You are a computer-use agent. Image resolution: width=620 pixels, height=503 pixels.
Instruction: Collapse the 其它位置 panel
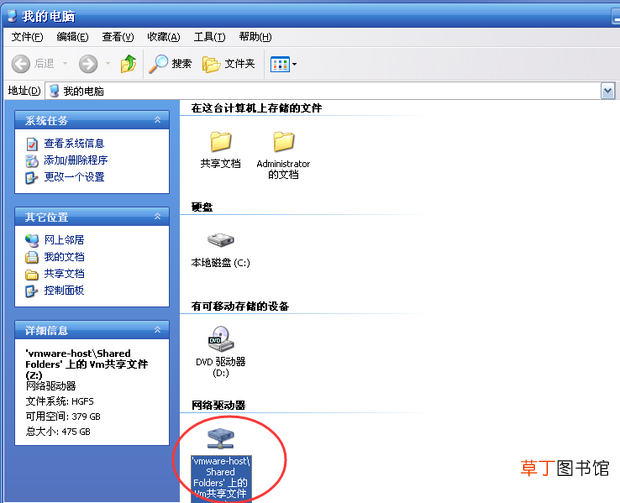(x=157, y=216)
